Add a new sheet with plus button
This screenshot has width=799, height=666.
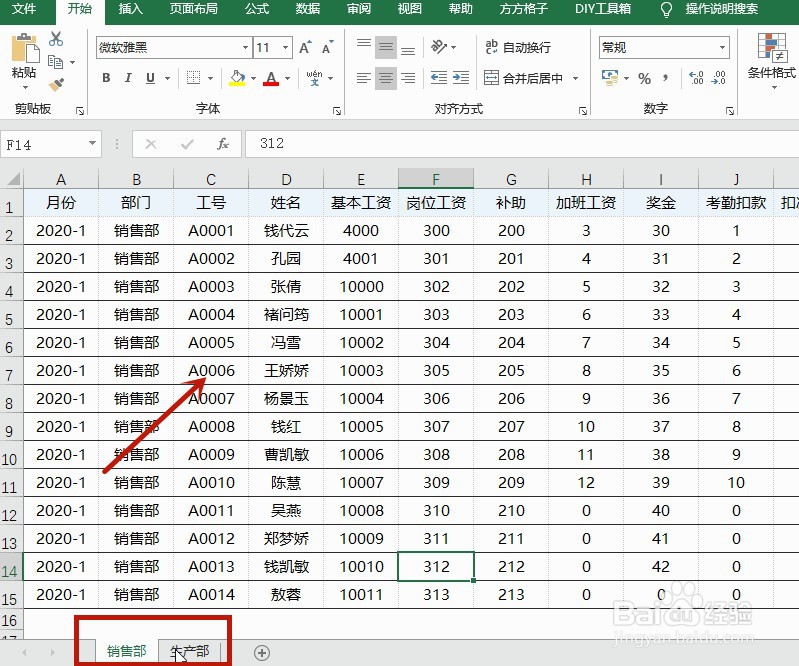point(261,653)
